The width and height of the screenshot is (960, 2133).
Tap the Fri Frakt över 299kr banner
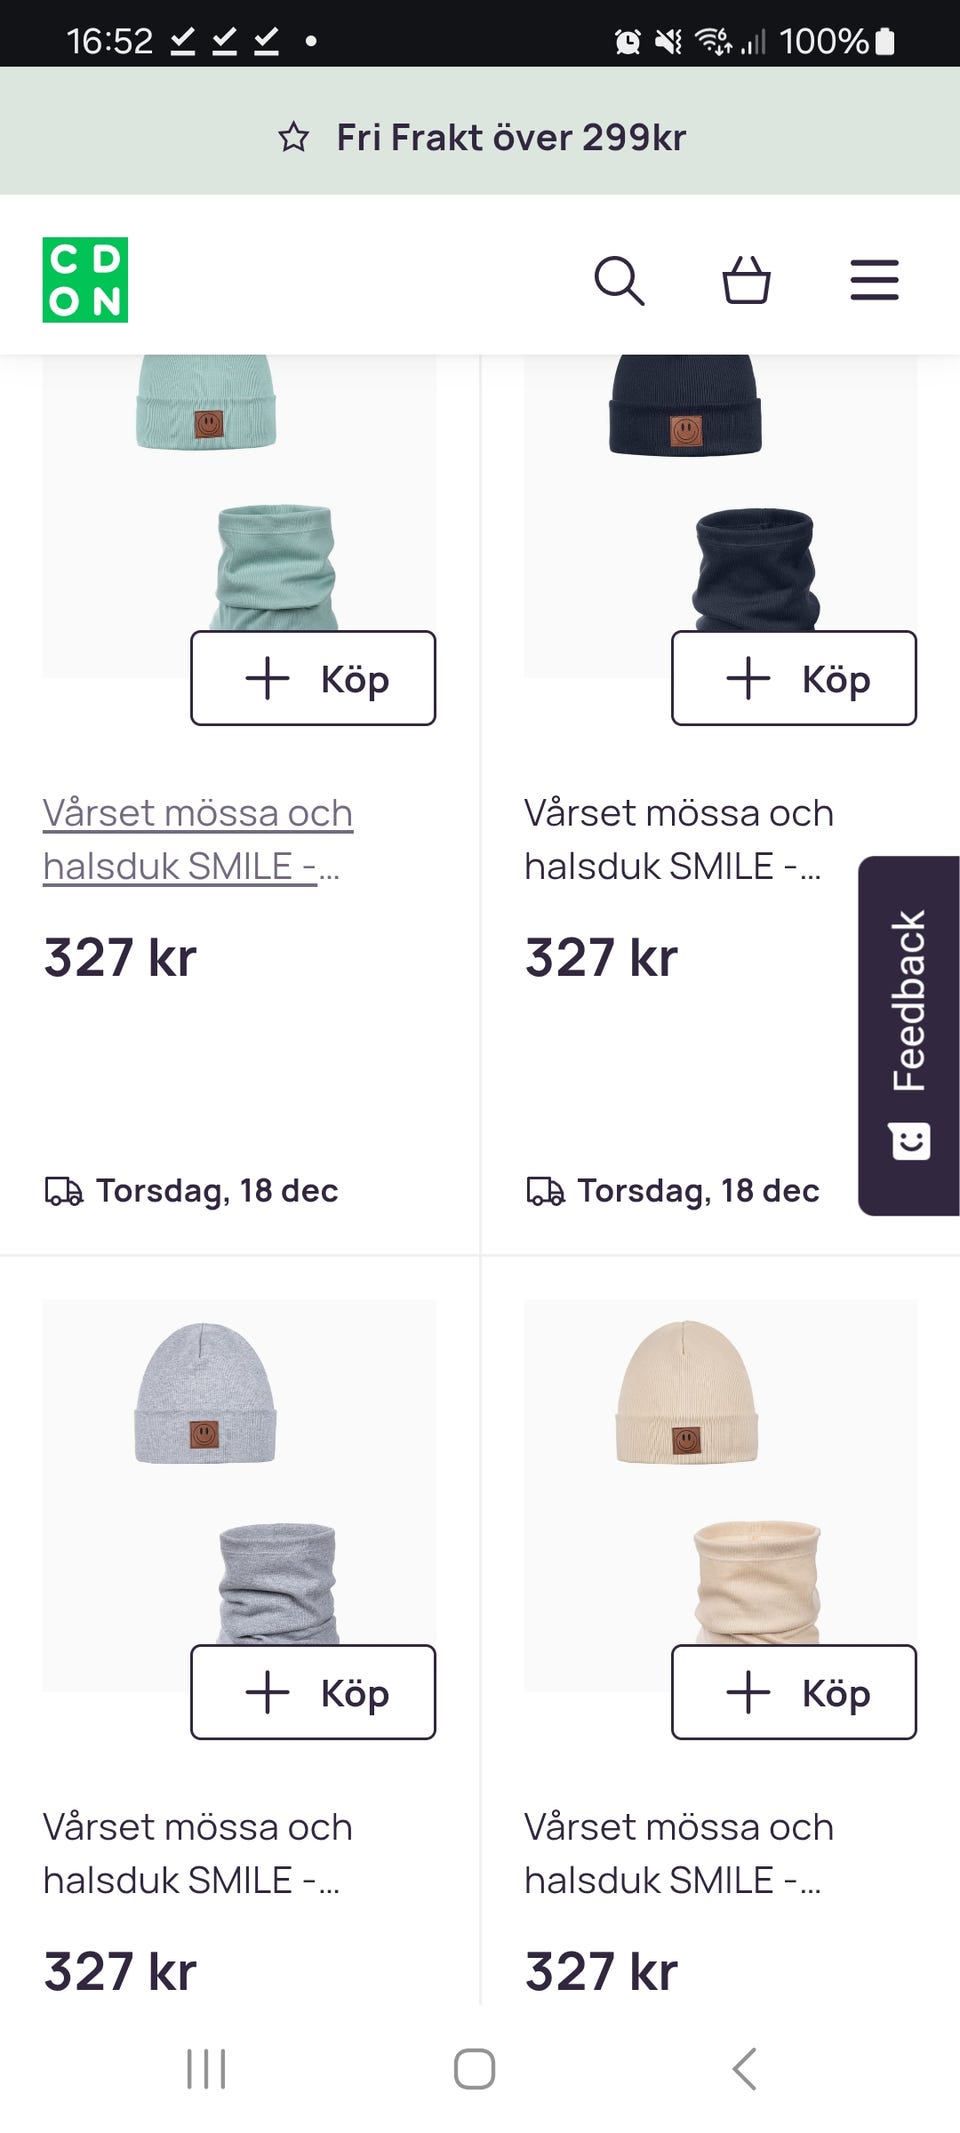[x=510, y=137]
